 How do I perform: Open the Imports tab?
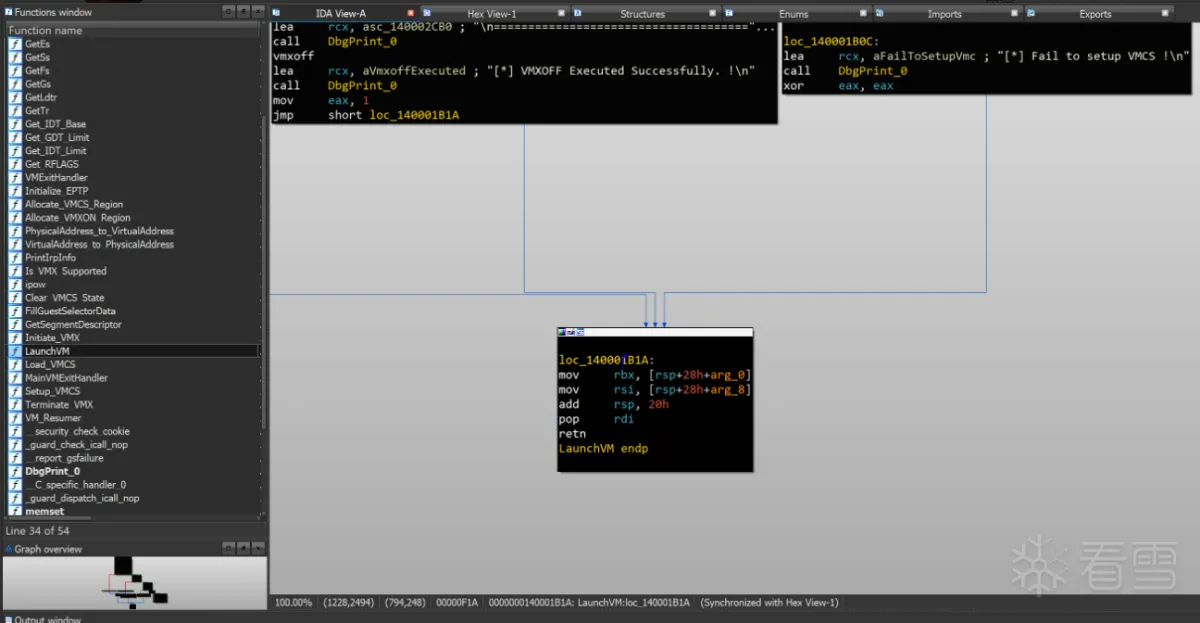click(x=943, y=14)
